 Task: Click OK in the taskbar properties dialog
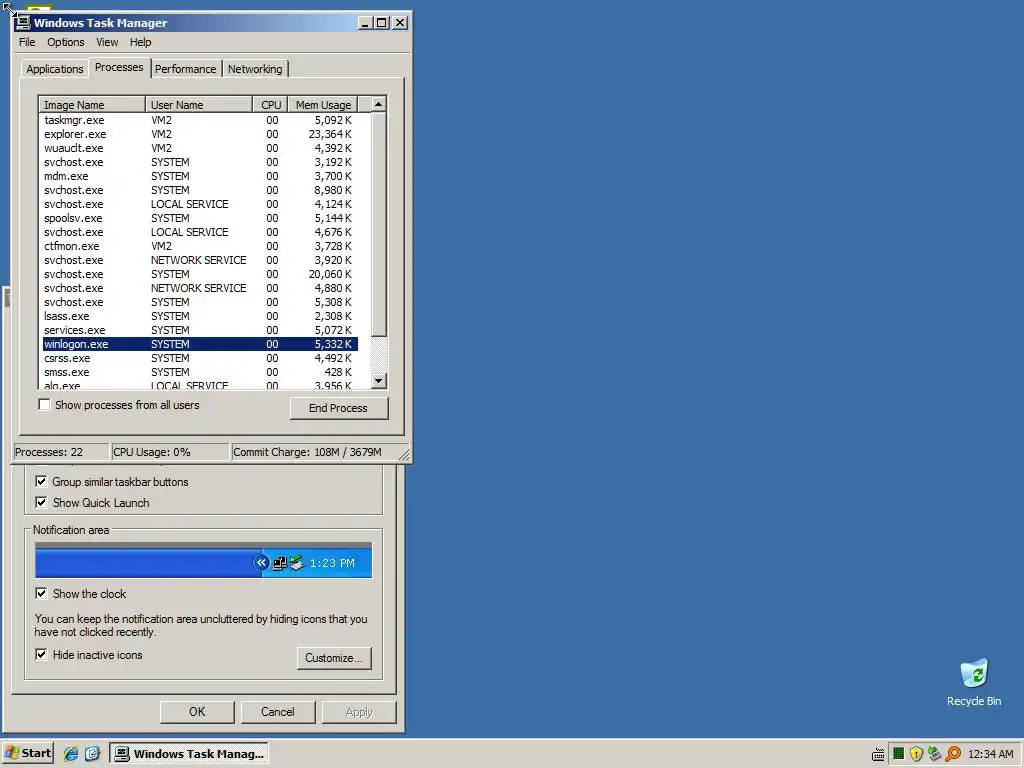[x=197, y=712]
